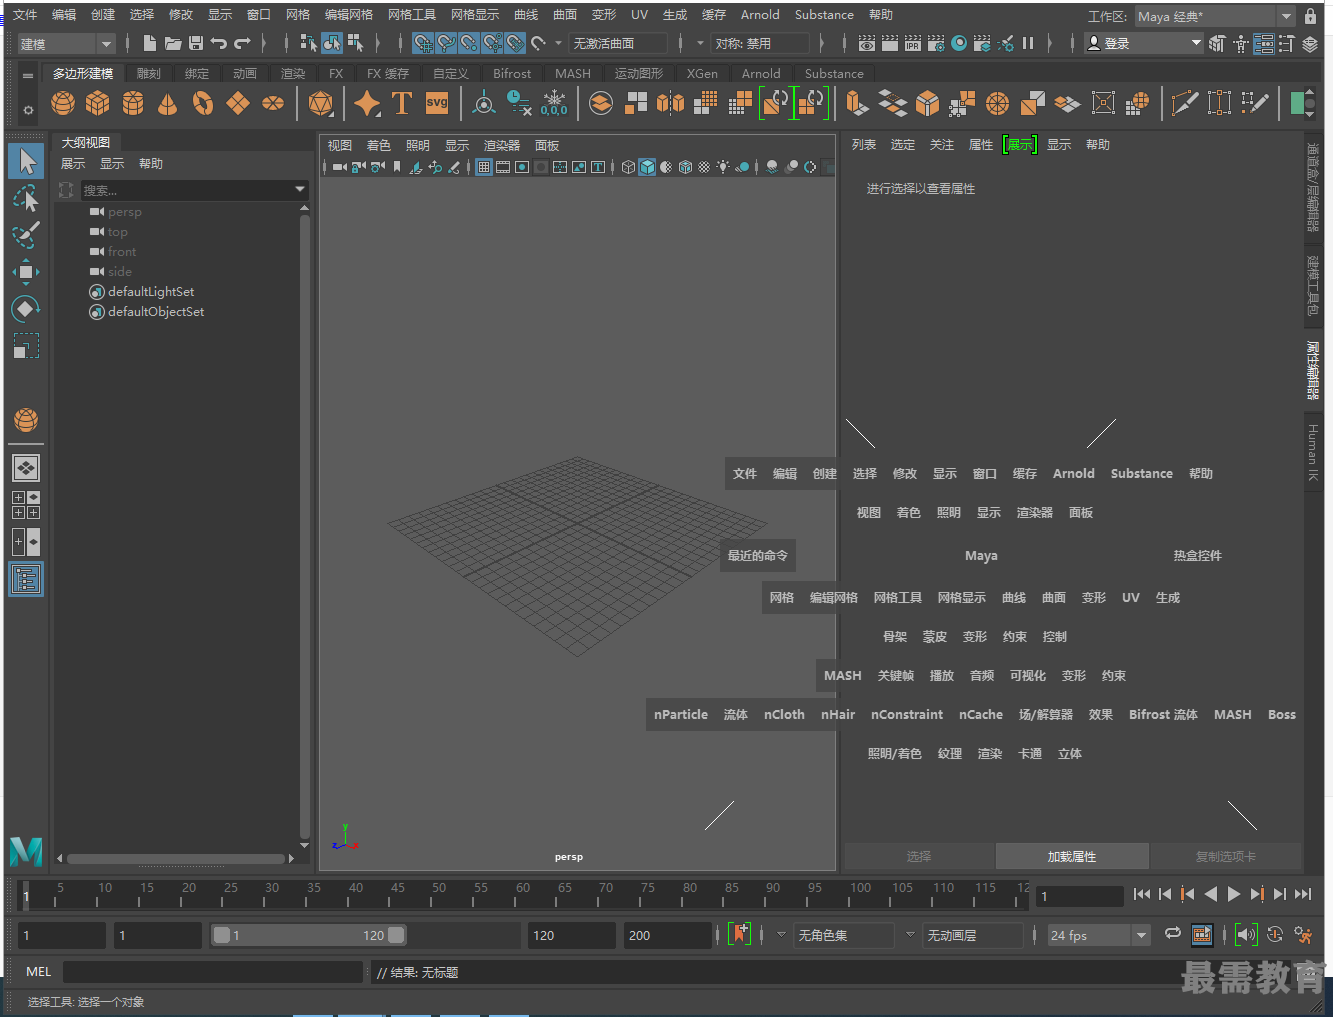This screenshot has height=1017, width=1333.
Task: Toggle wireframe shading in the viewport
Action: click(x=628, y=167)
